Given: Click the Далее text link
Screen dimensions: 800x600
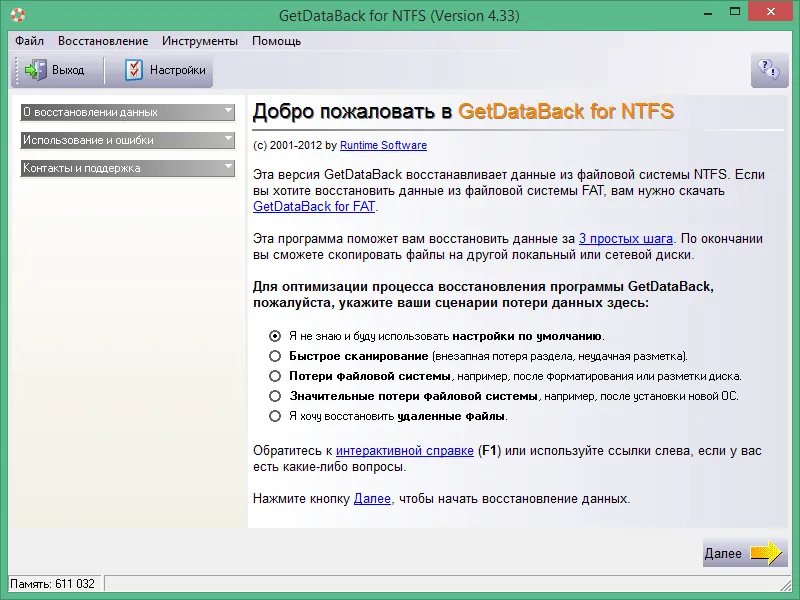Looking at the screenshot, I should click(372, 499).
